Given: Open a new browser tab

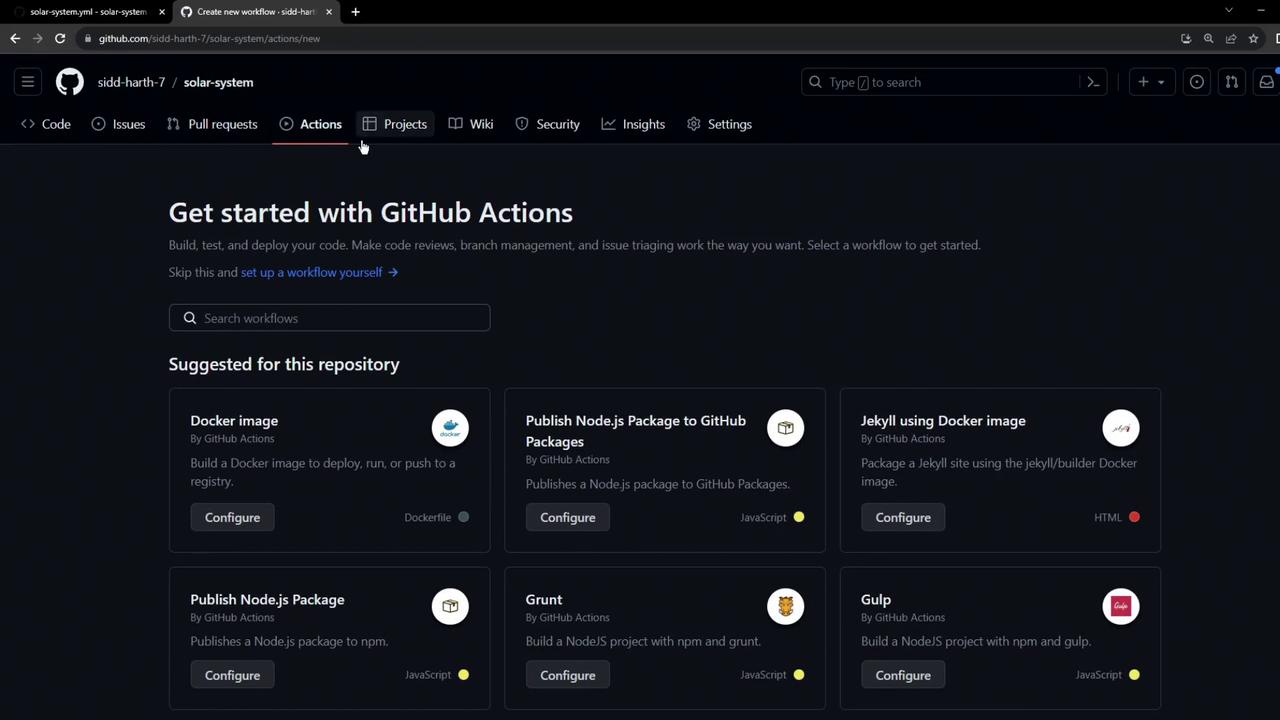Looking at the screenshot, I should coord(355,12).
